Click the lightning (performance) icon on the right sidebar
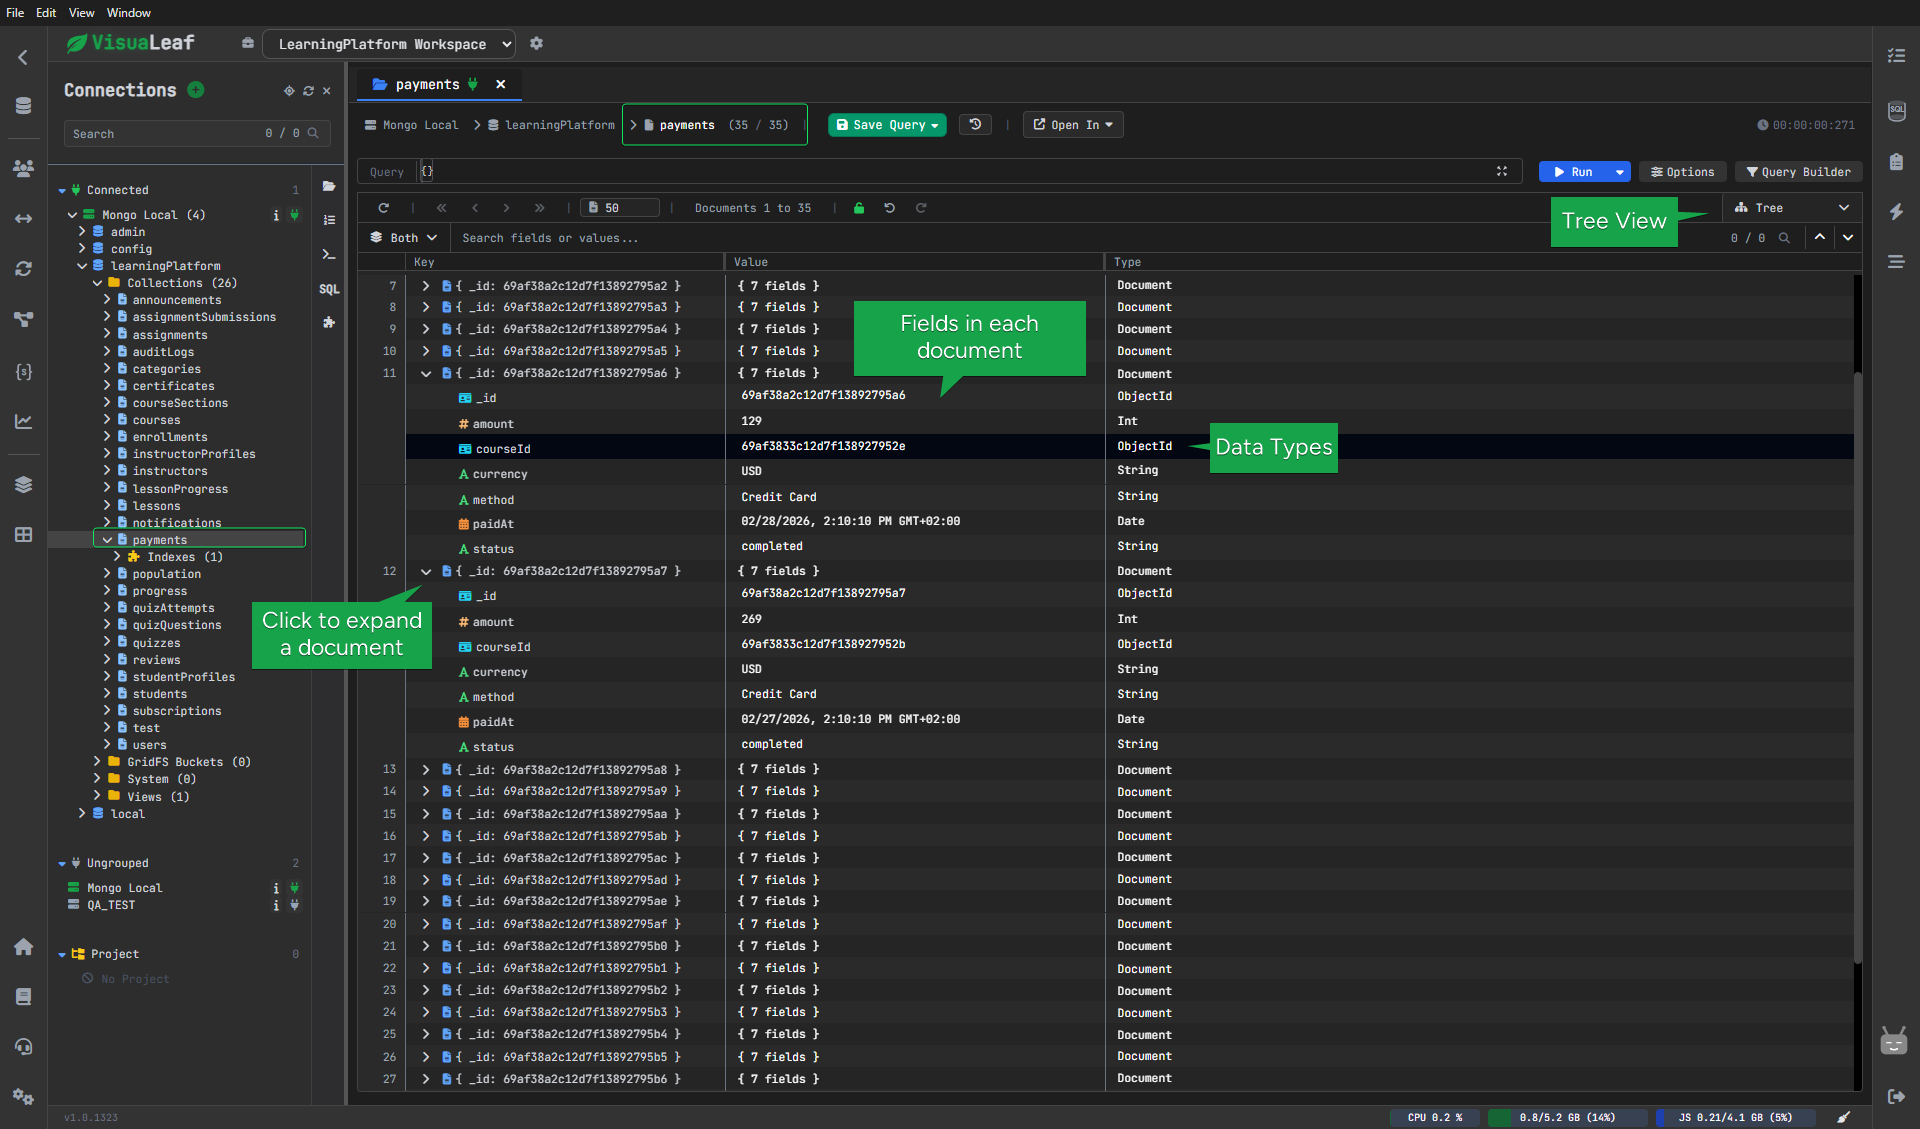This screenshot has width=1920, height=1129. (1896, 212)
